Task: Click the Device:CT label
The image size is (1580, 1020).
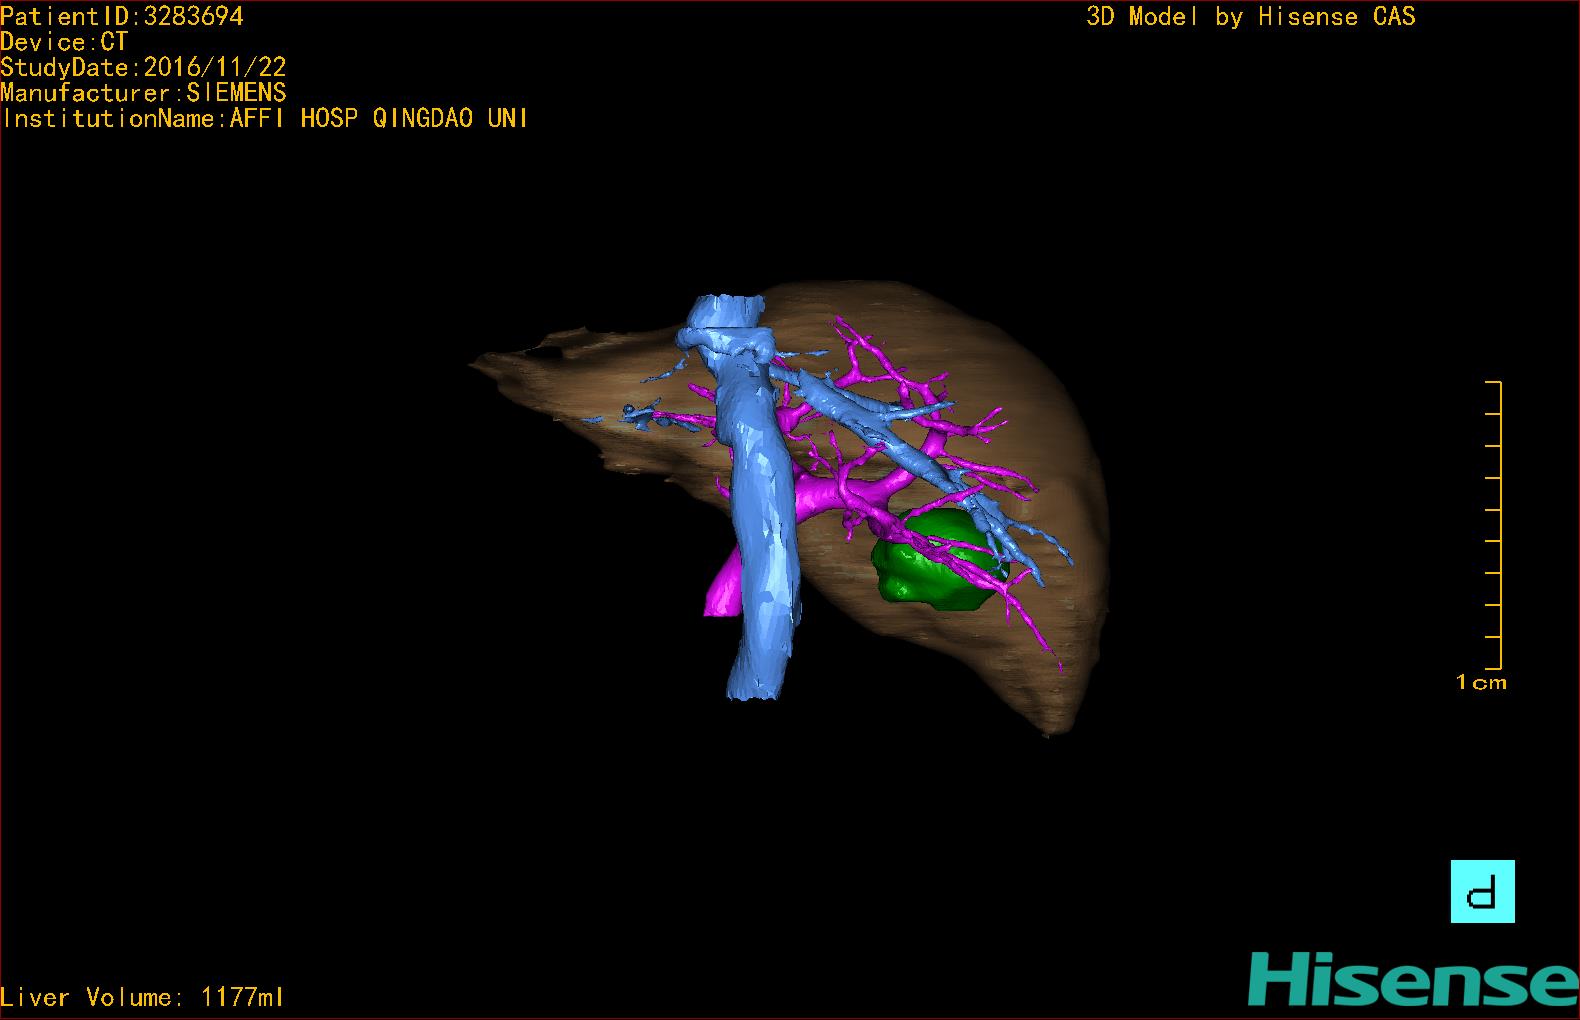Action: [x=64, y=42]
